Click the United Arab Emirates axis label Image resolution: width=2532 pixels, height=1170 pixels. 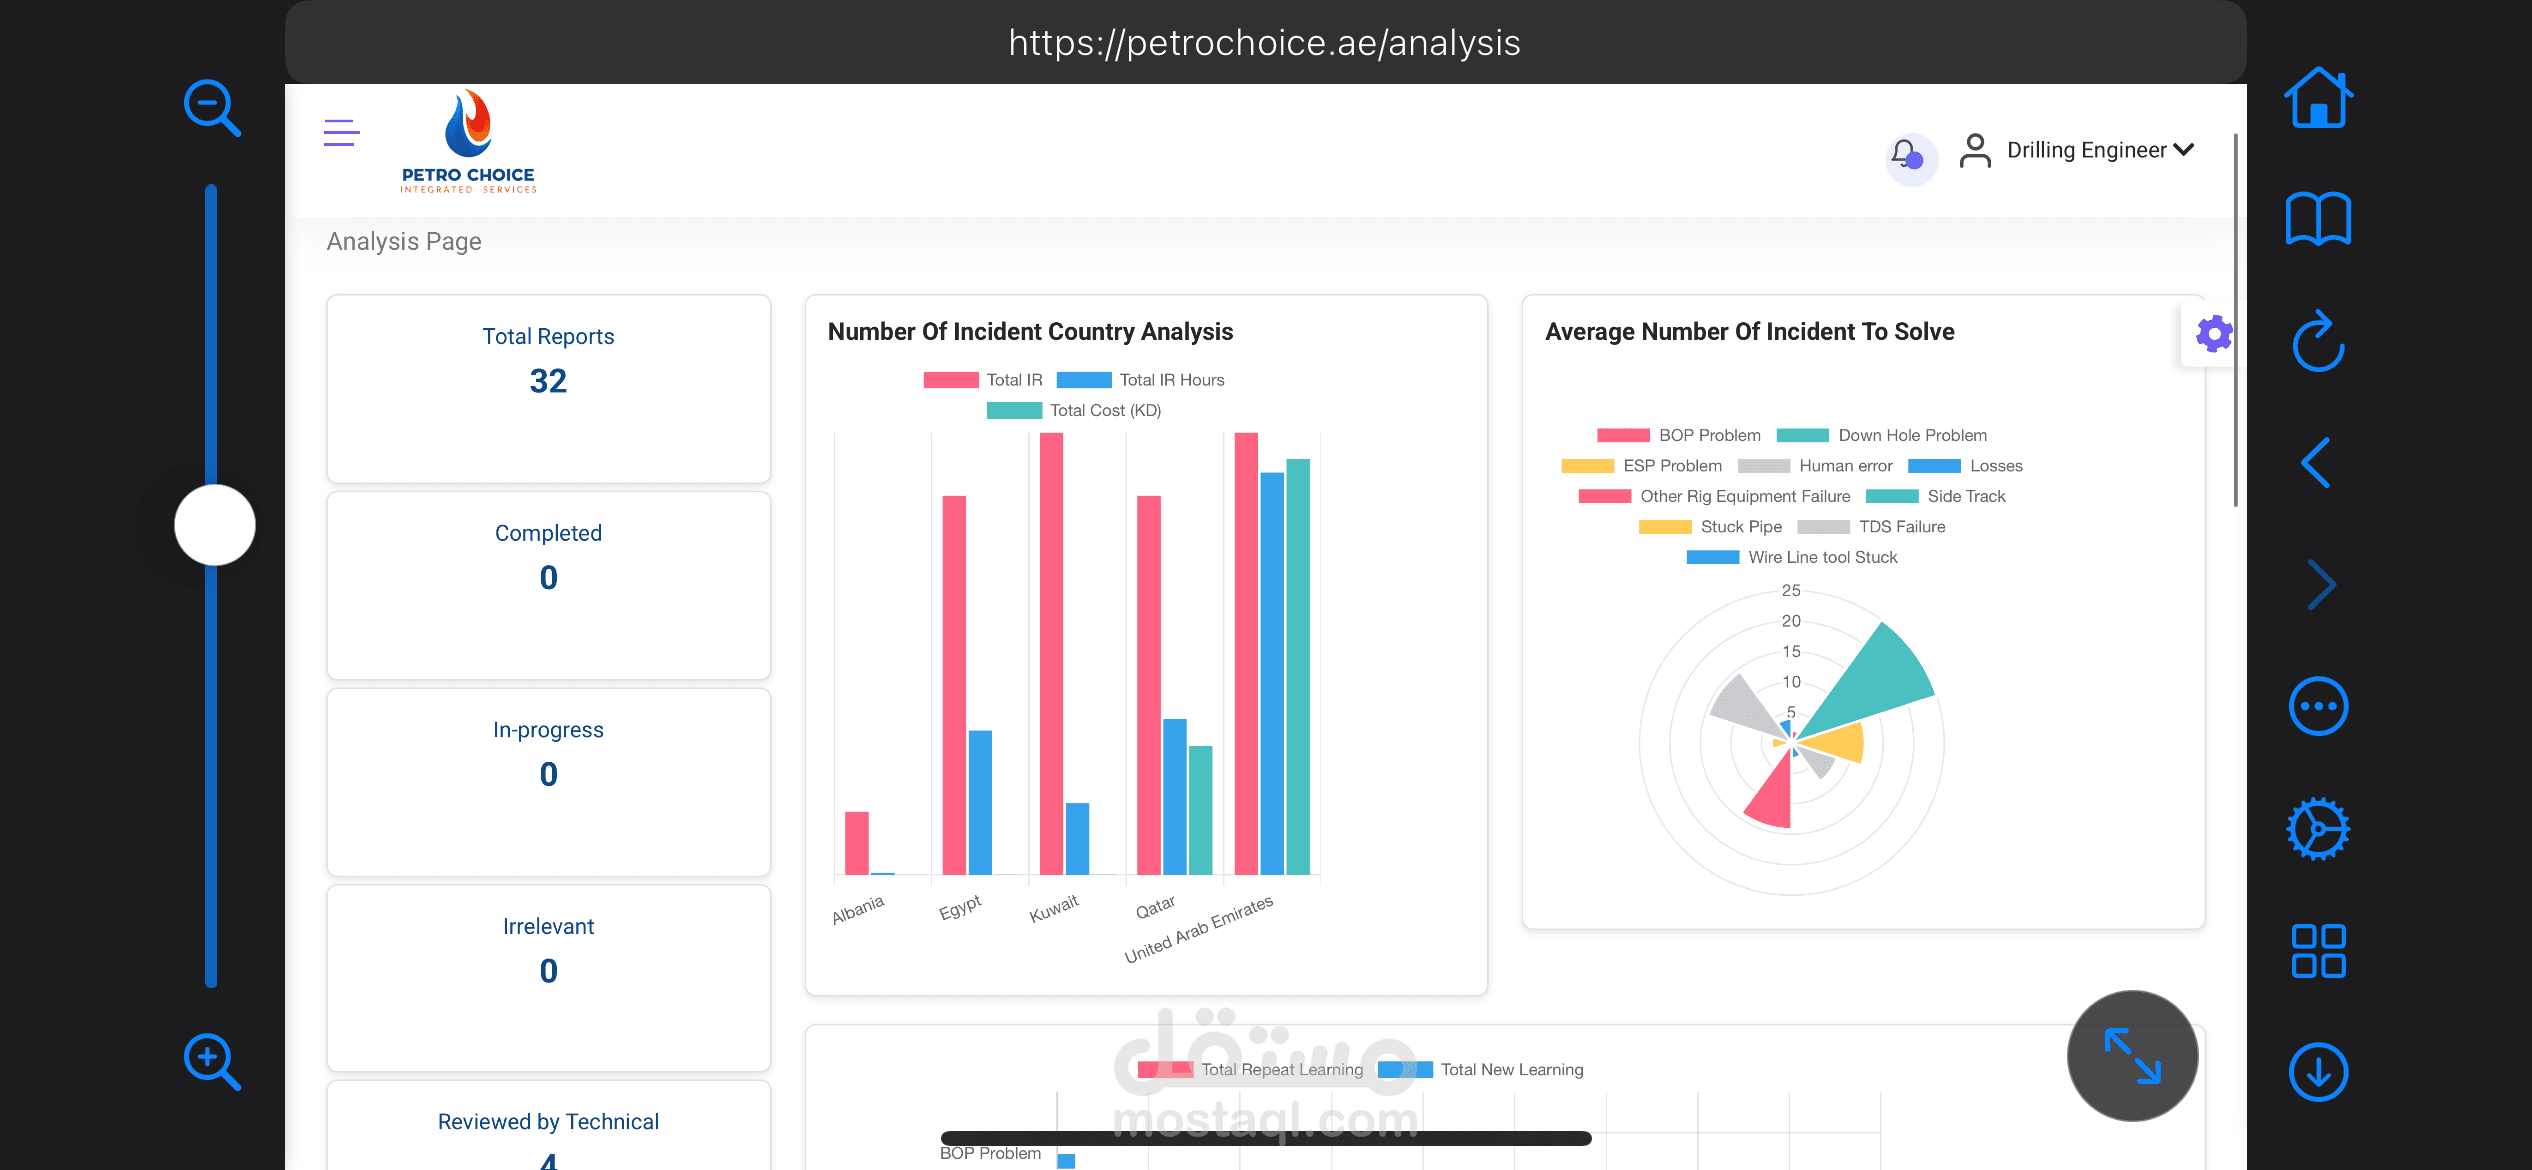click(x=1198, y=928)
